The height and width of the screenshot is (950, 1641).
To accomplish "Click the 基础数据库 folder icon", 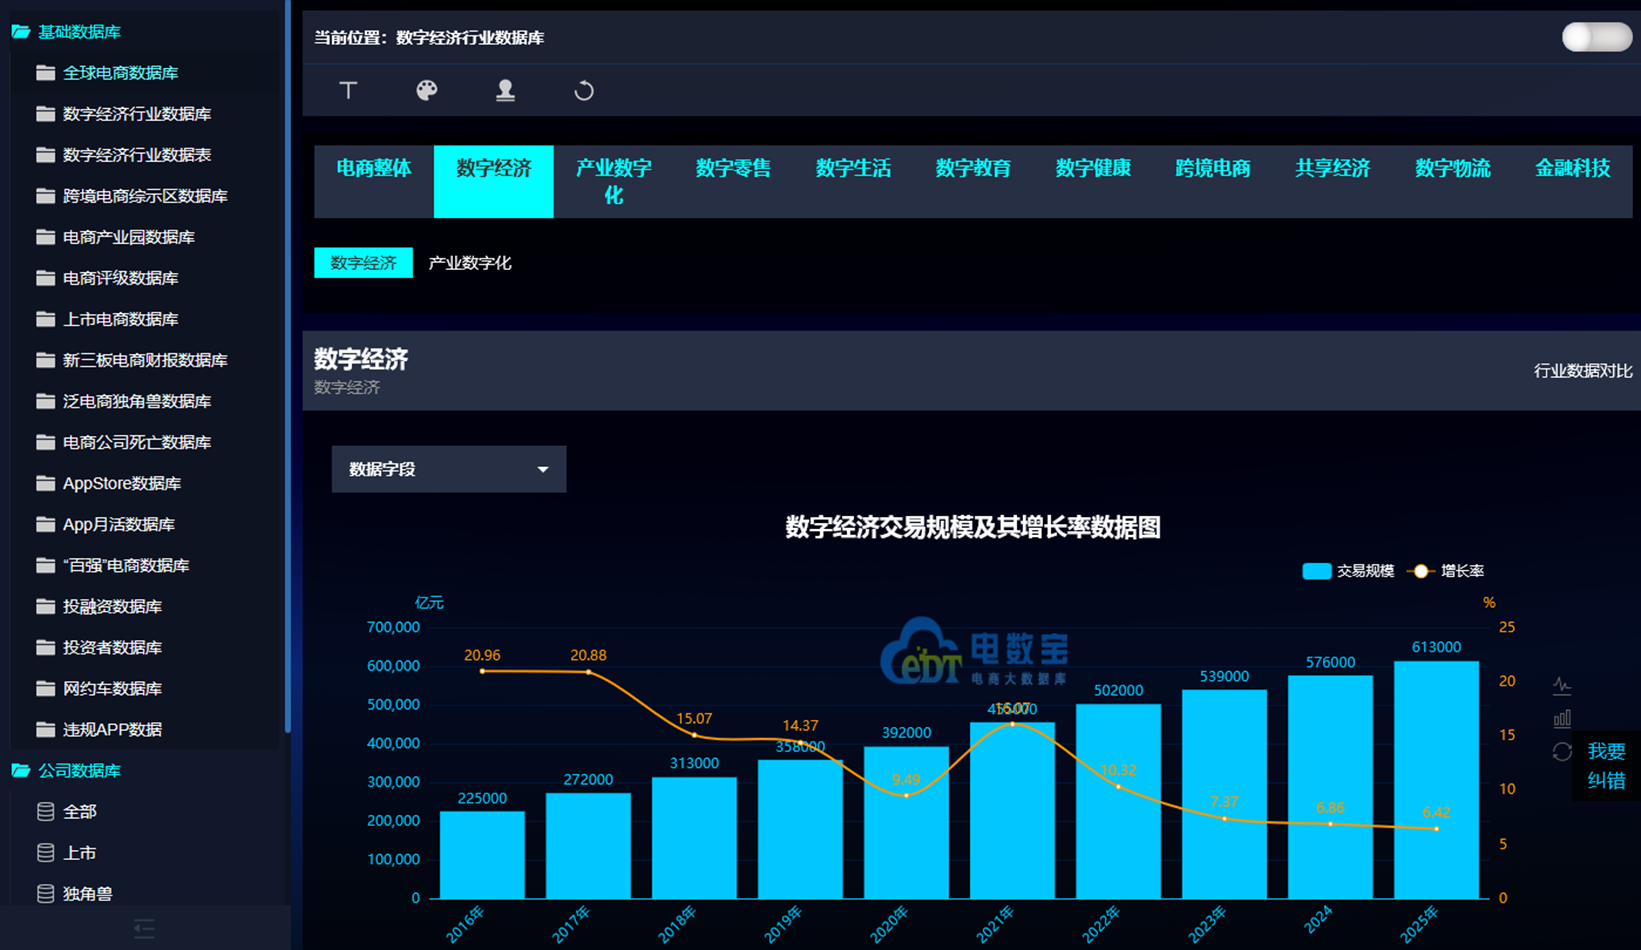I will pos(19,31).
